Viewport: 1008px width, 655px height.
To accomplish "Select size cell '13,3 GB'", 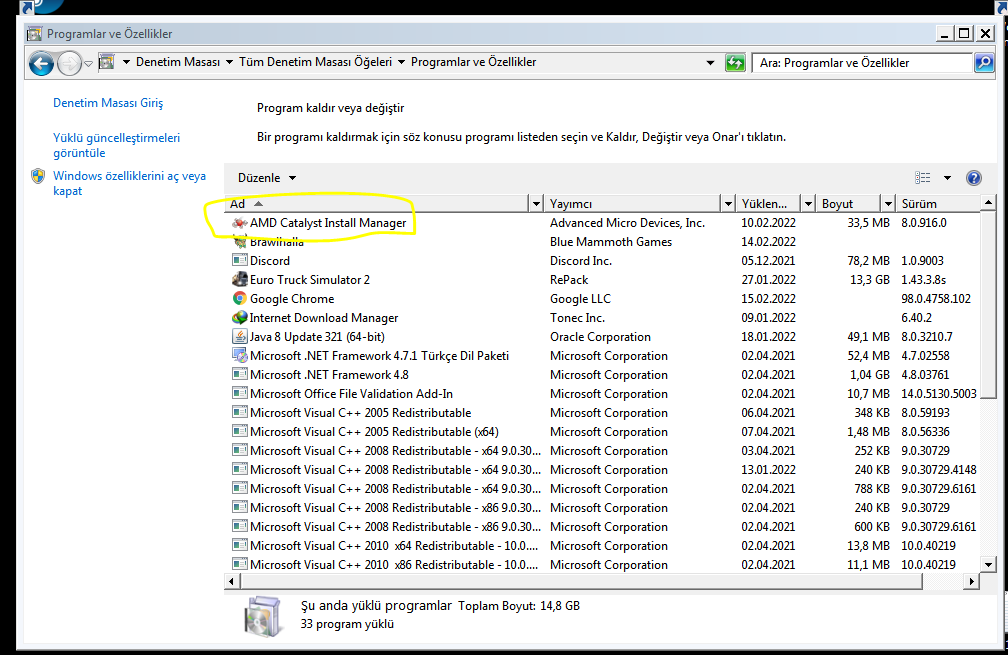I will (x=870, y=280).
